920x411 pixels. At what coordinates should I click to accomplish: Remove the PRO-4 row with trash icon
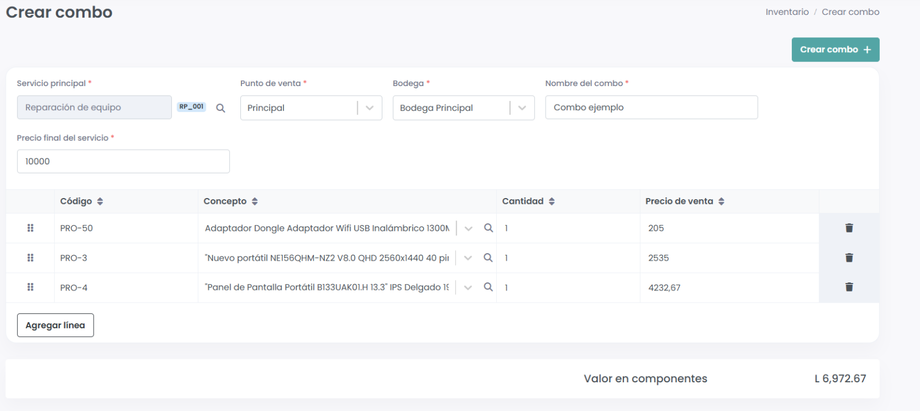click(849, 287)
